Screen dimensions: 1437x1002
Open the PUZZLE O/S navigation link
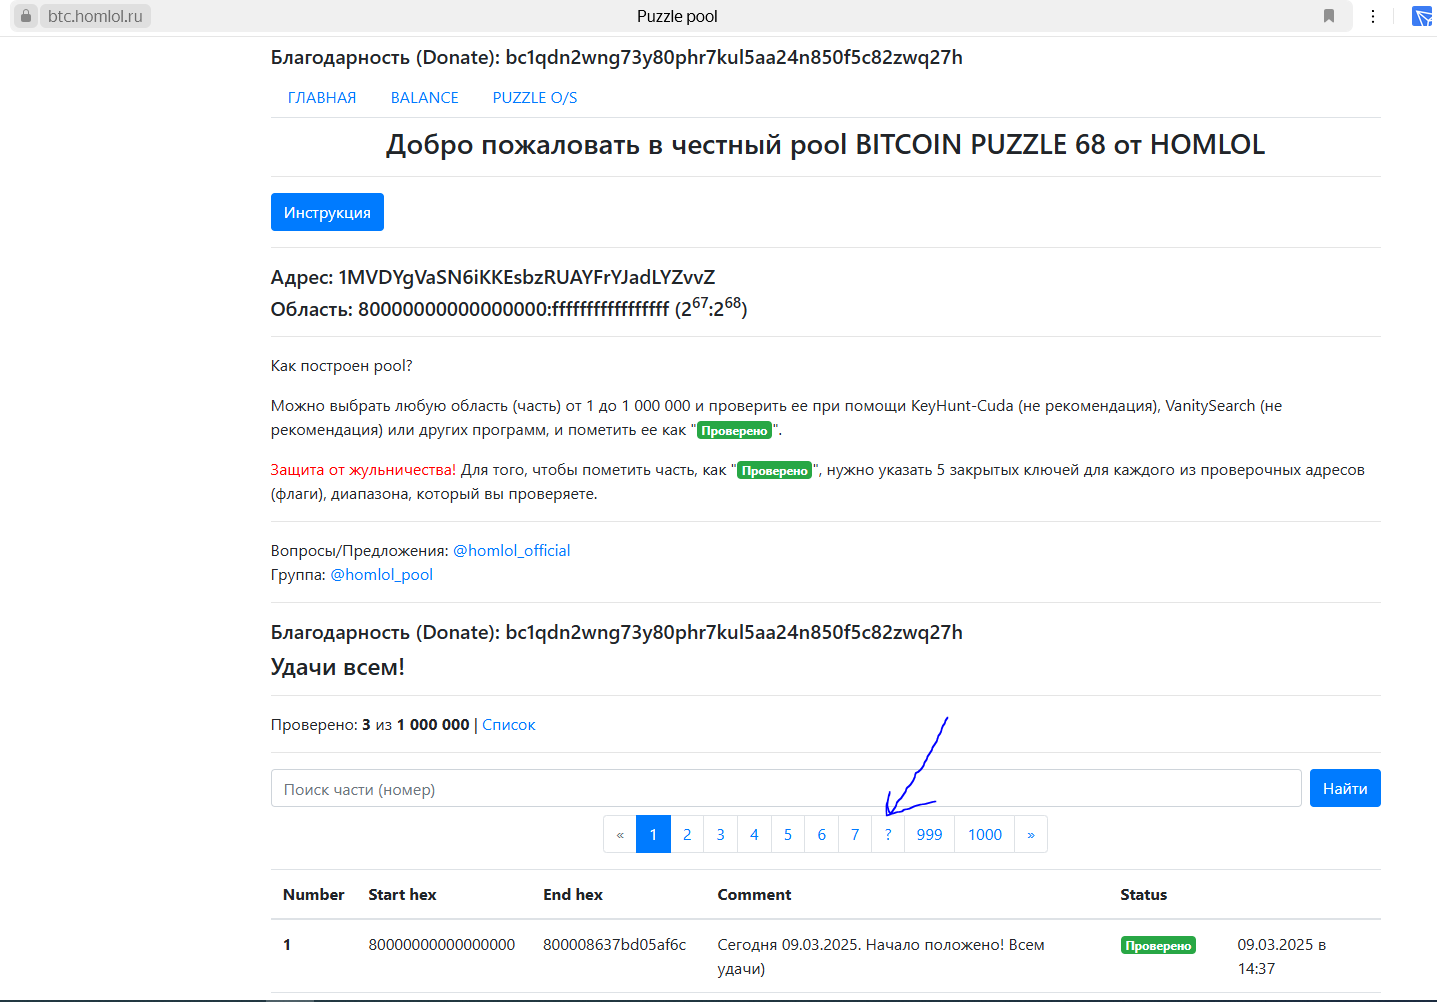click(x=535, y=98)
